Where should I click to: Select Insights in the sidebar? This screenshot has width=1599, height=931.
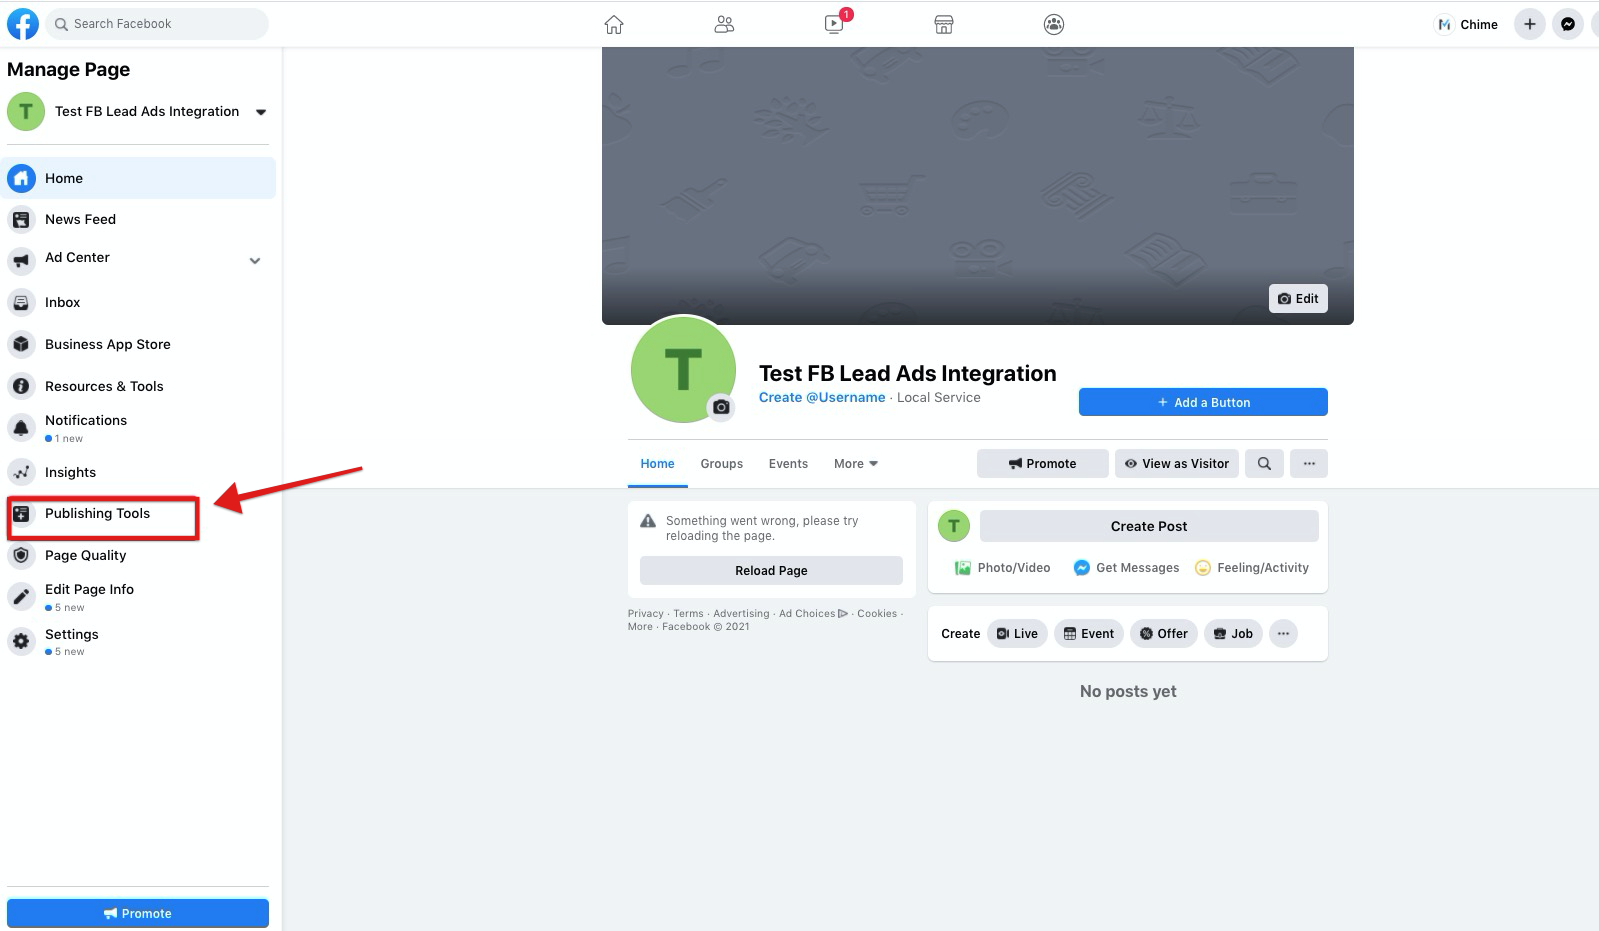click(x=70, y=472)
